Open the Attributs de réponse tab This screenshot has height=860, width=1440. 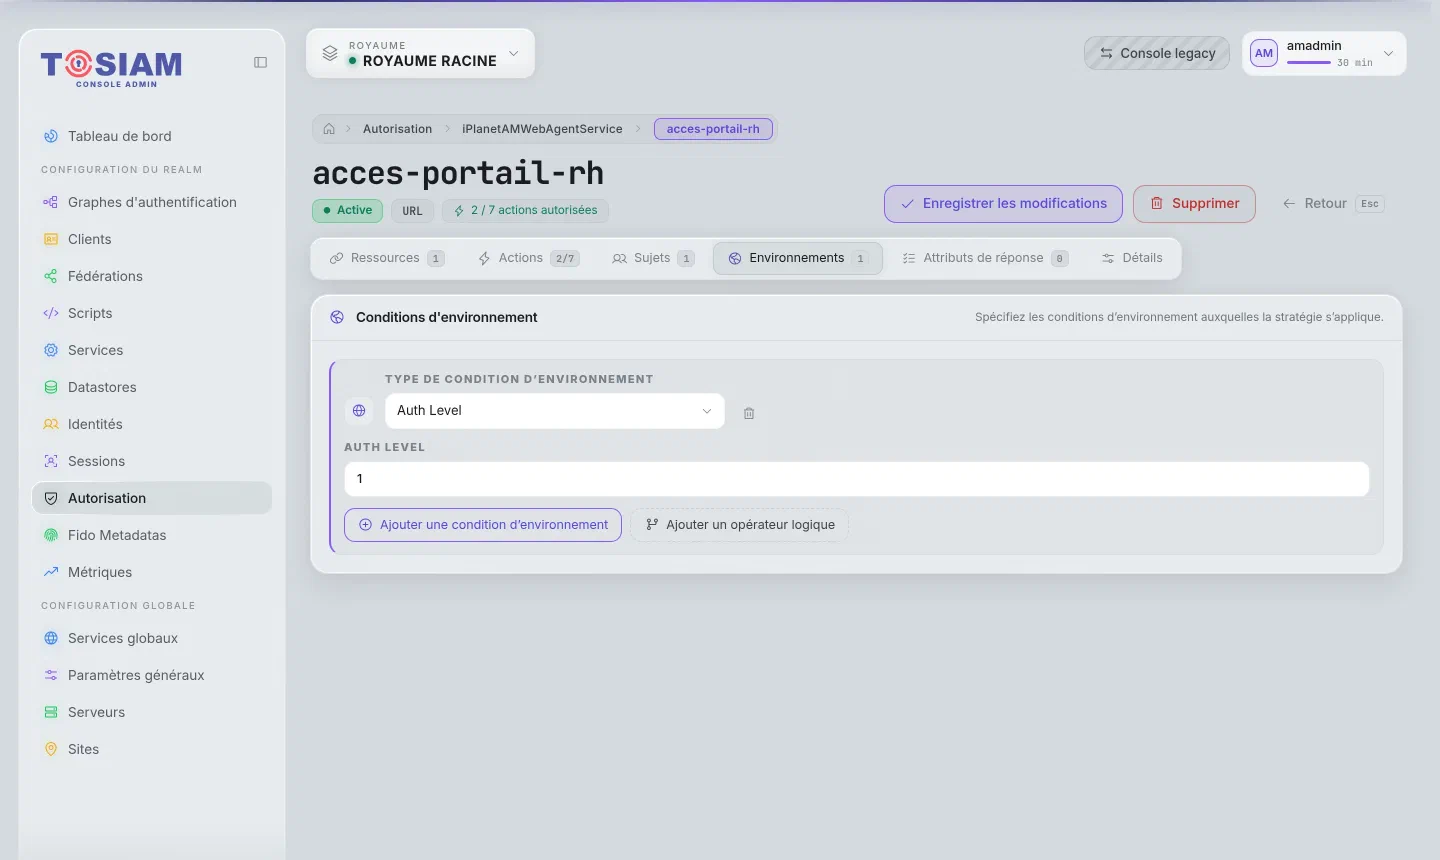coord(985,258)
